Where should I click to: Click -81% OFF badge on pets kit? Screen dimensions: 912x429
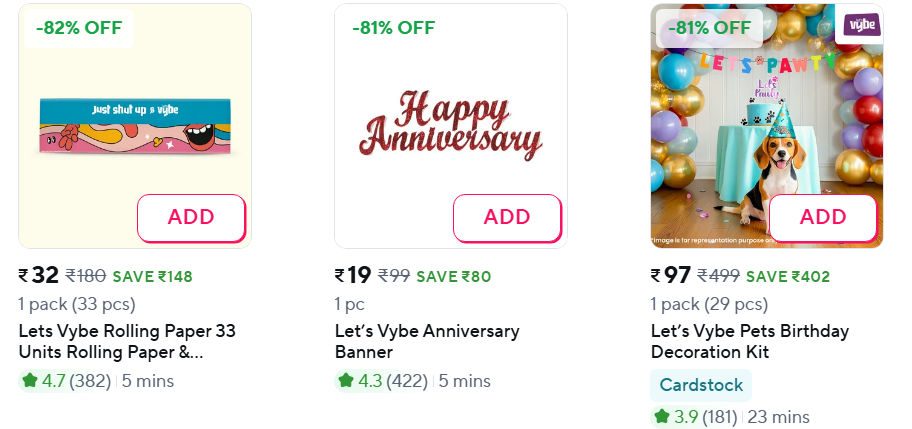click(x=710, y=28)
